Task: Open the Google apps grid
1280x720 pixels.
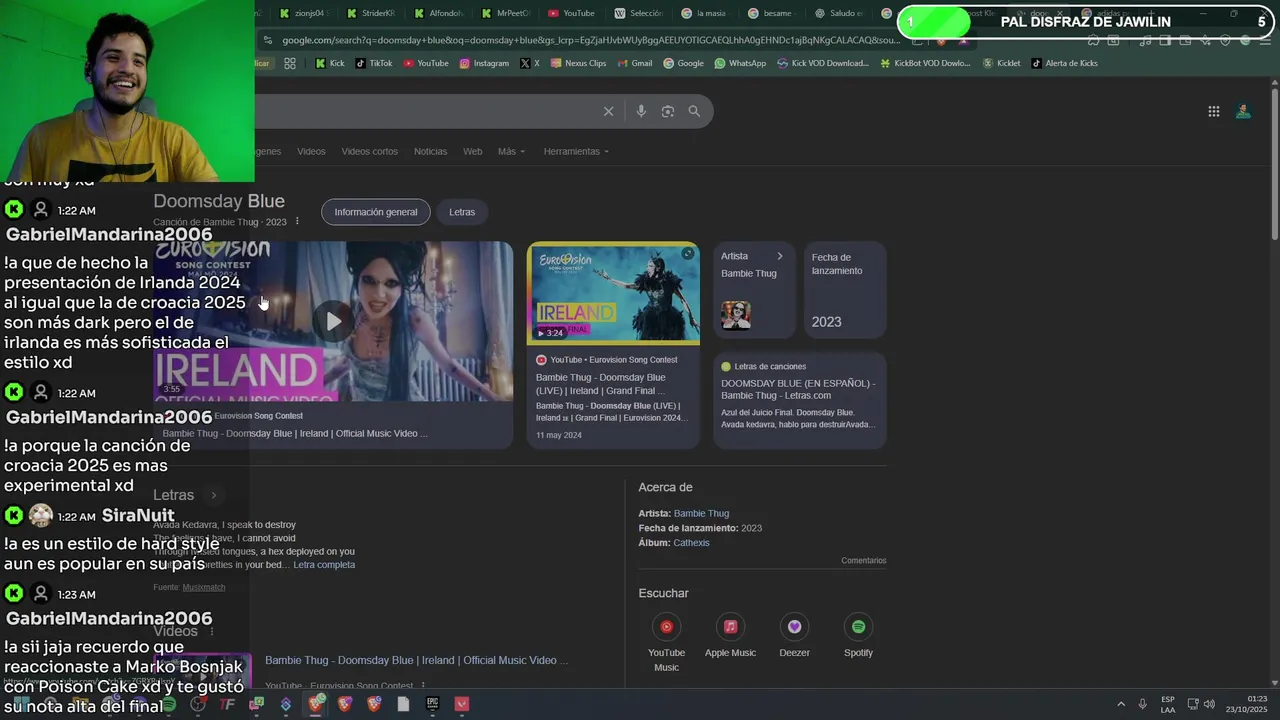Action: (1213, 111)
